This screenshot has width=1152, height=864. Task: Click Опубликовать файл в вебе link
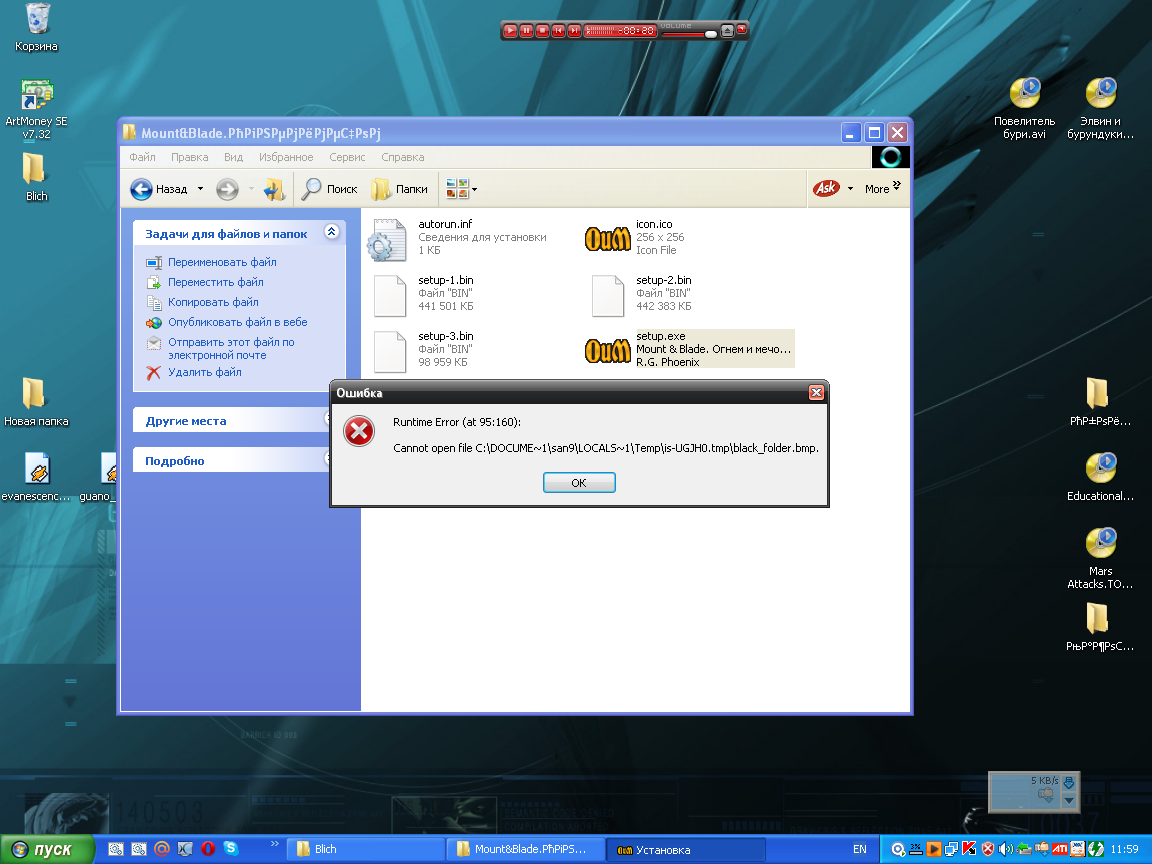point(237,322)
